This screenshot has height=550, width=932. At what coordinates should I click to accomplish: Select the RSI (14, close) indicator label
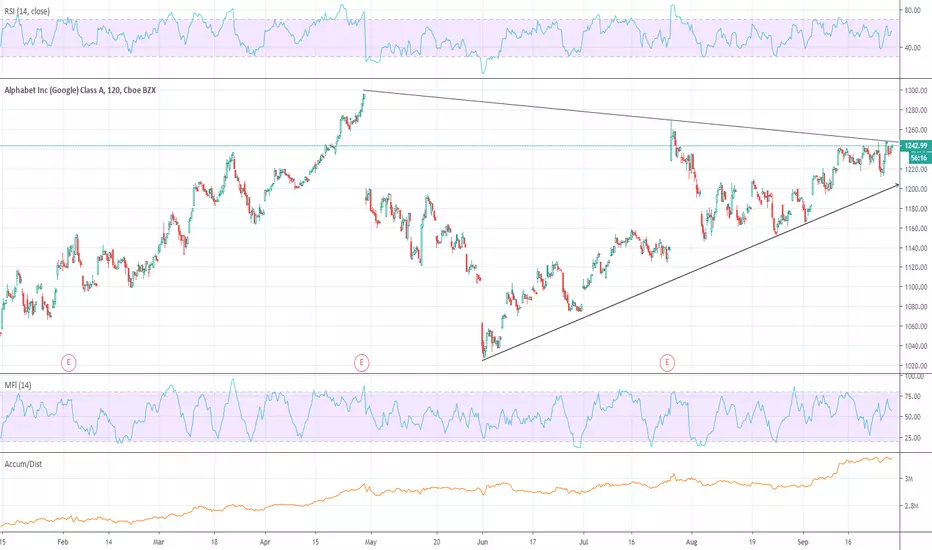click(27, 11)
